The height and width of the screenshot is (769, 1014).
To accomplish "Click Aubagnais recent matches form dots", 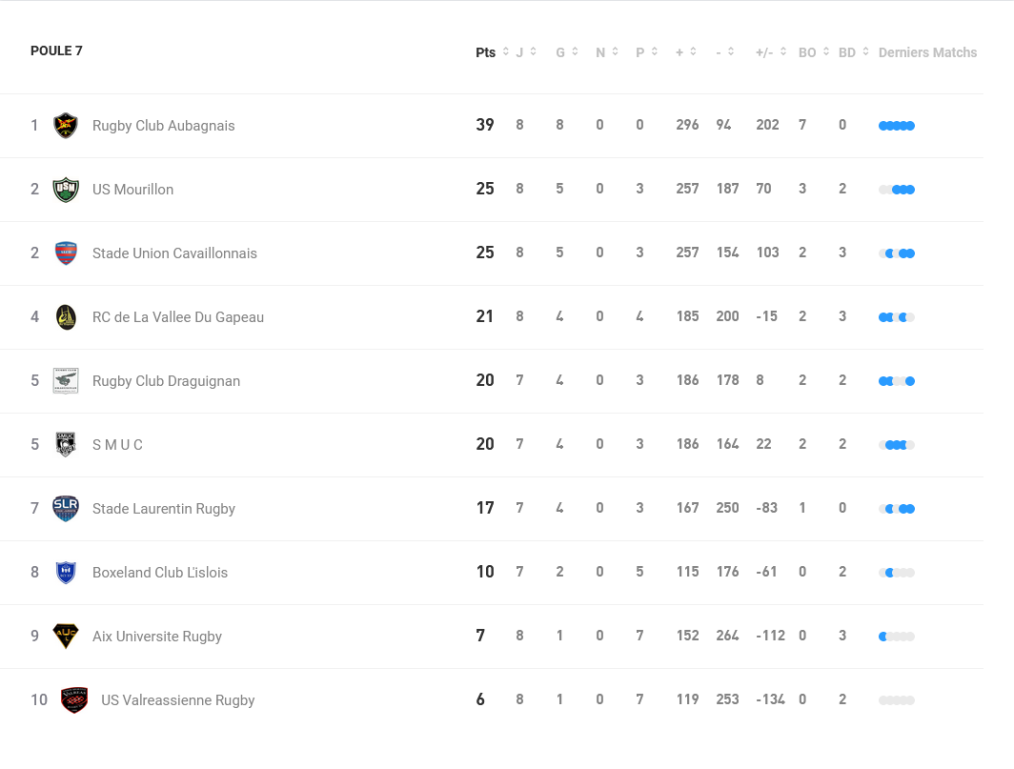I will (896, 126).
